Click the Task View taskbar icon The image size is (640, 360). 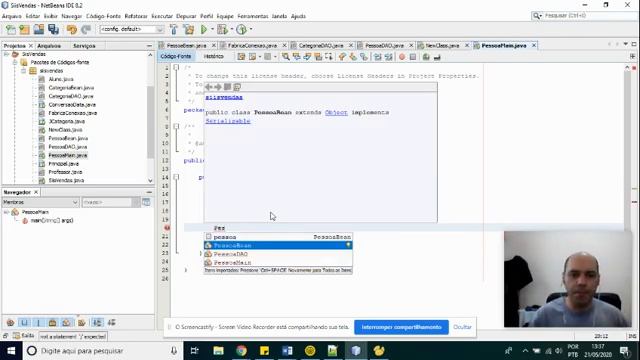pos(195,351)
